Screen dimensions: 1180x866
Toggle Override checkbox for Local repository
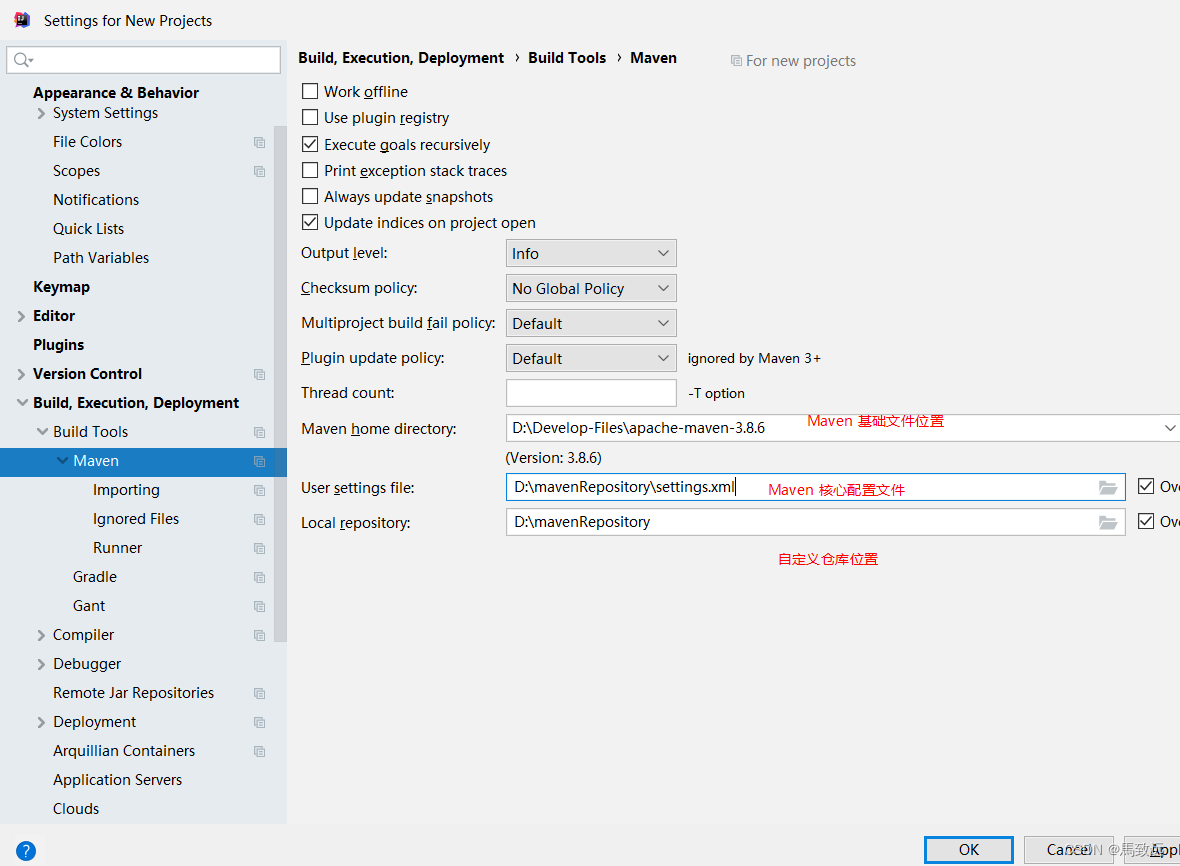1145,521
